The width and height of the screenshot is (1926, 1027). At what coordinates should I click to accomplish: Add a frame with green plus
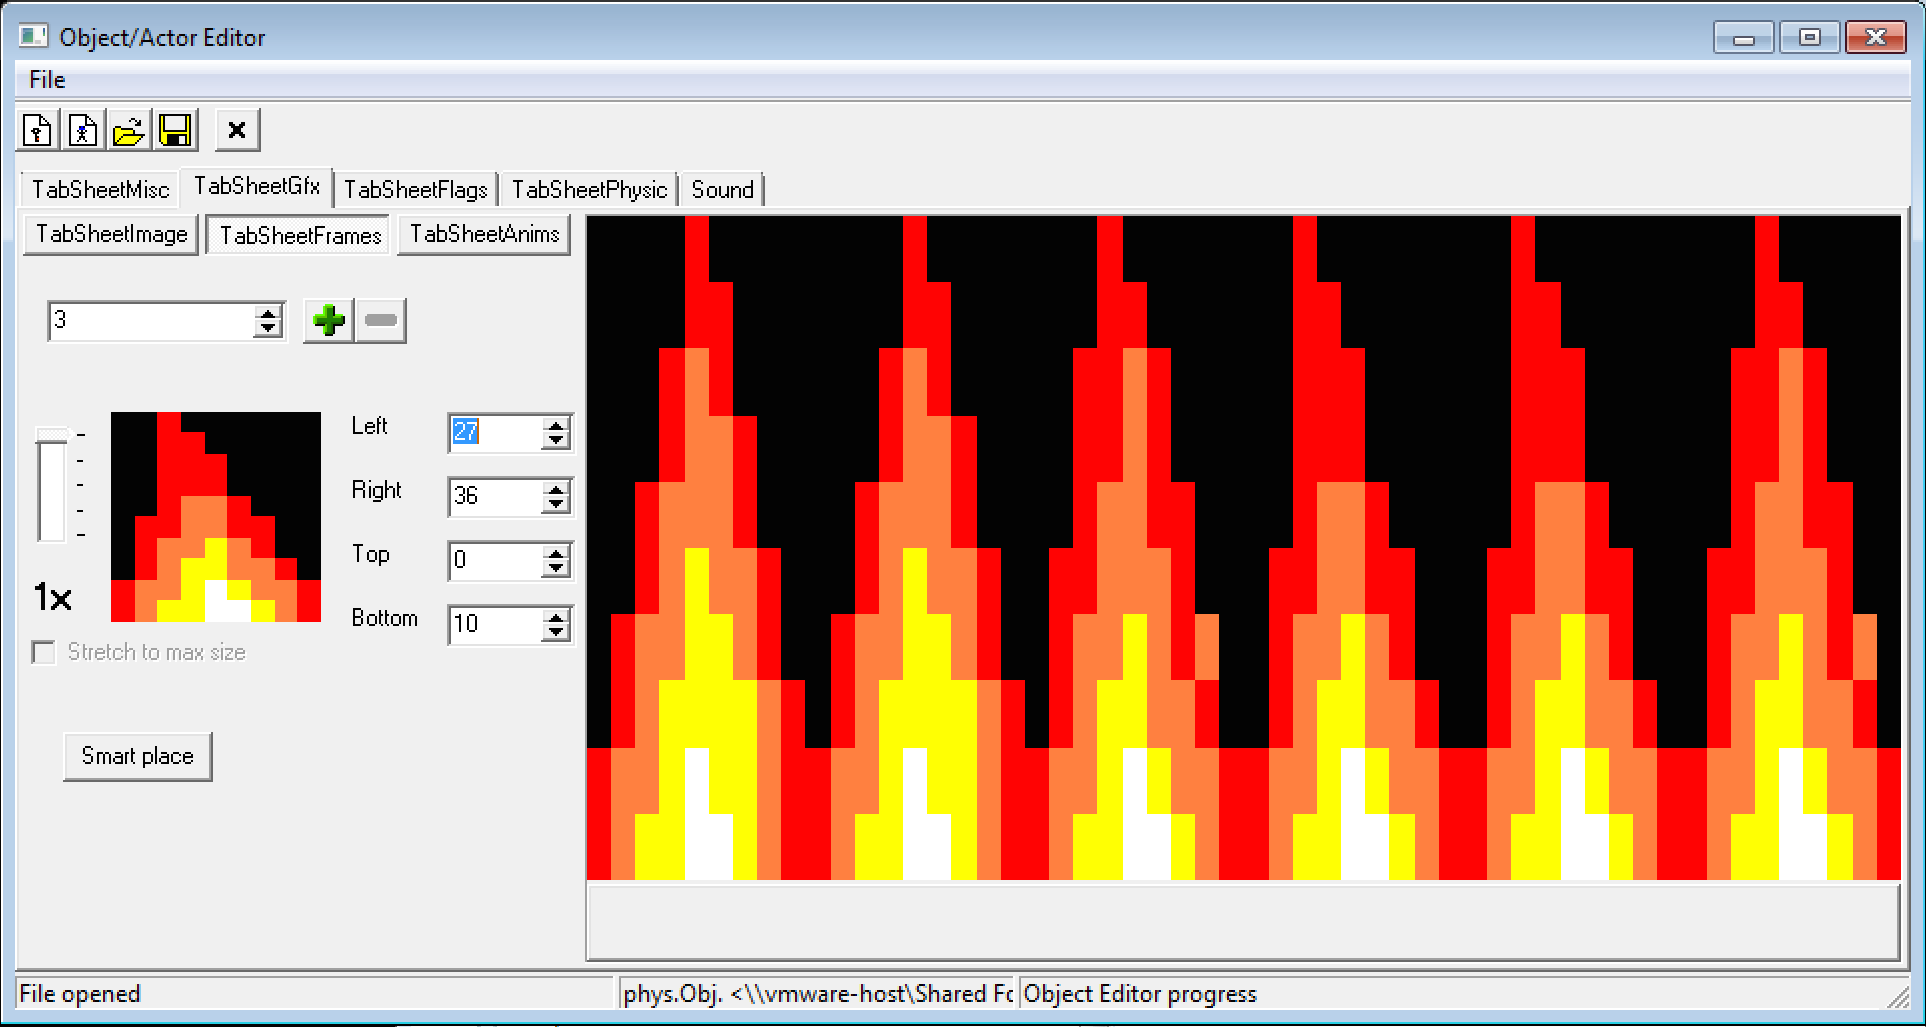pyautogui.click(x=328, y=321)
